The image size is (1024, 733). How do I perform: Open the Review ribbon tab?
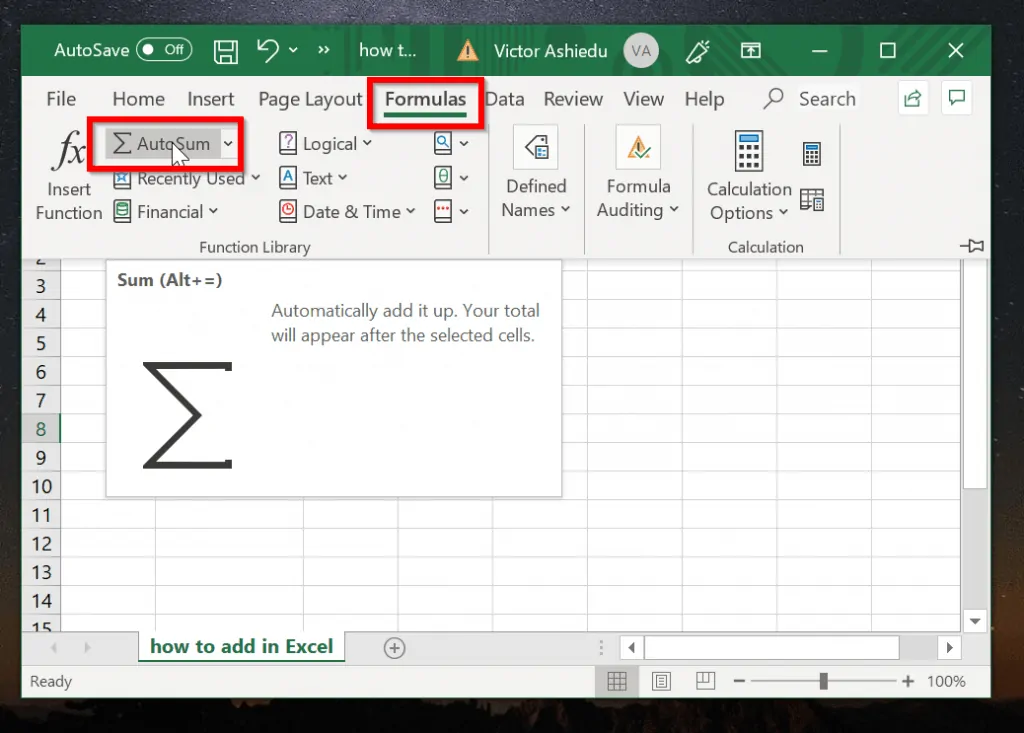coord(573,99)
